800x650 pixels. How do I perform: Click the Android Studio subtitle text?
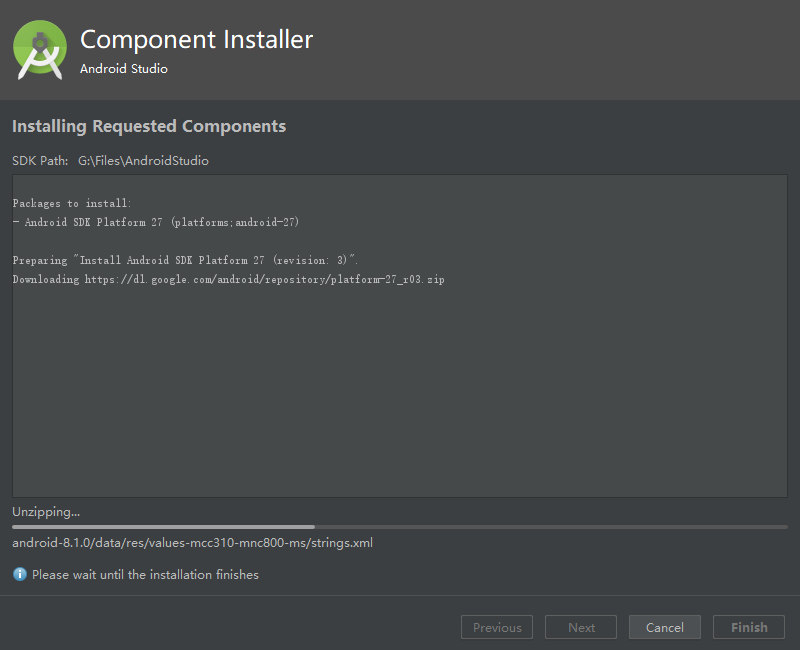click(x=124, y=68)
